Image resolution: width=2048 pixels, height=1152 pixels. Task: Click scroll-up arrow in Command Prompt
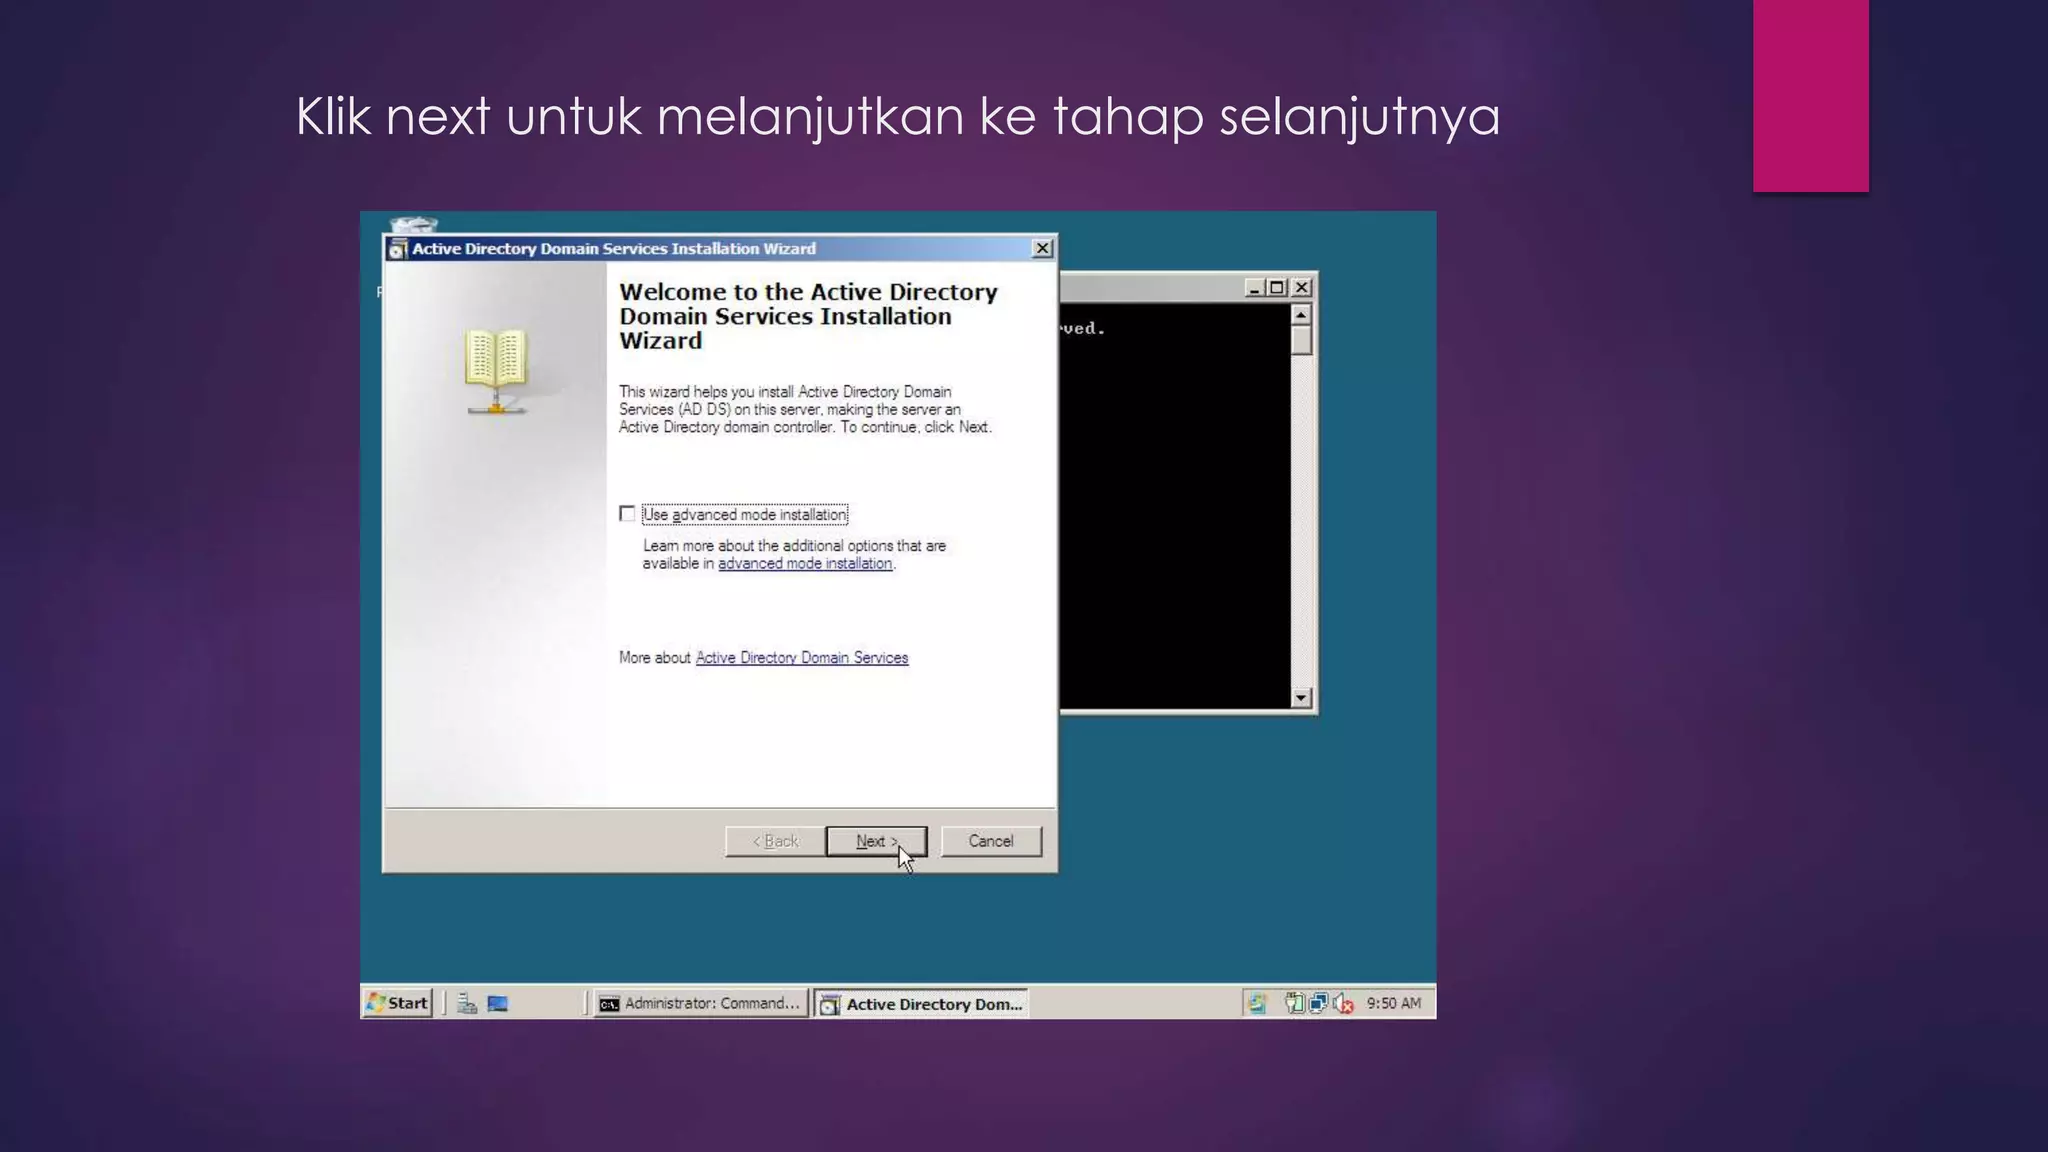click(x=1301, y=315)
